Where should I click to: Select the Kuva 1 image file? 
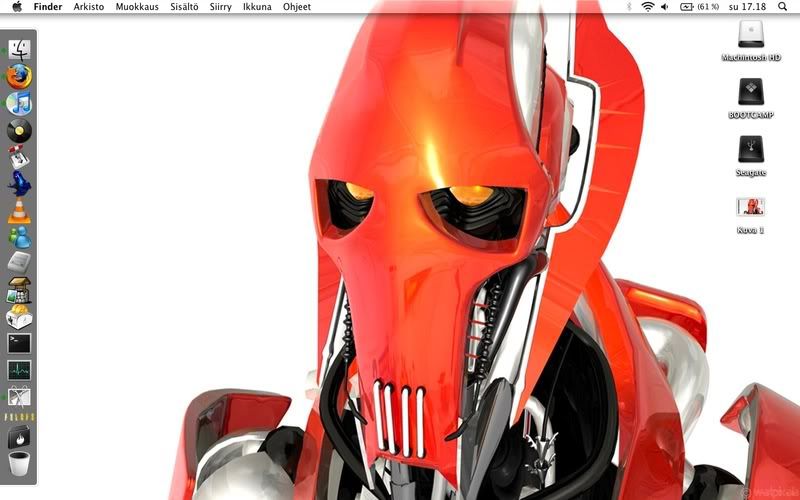pos(751,207)
